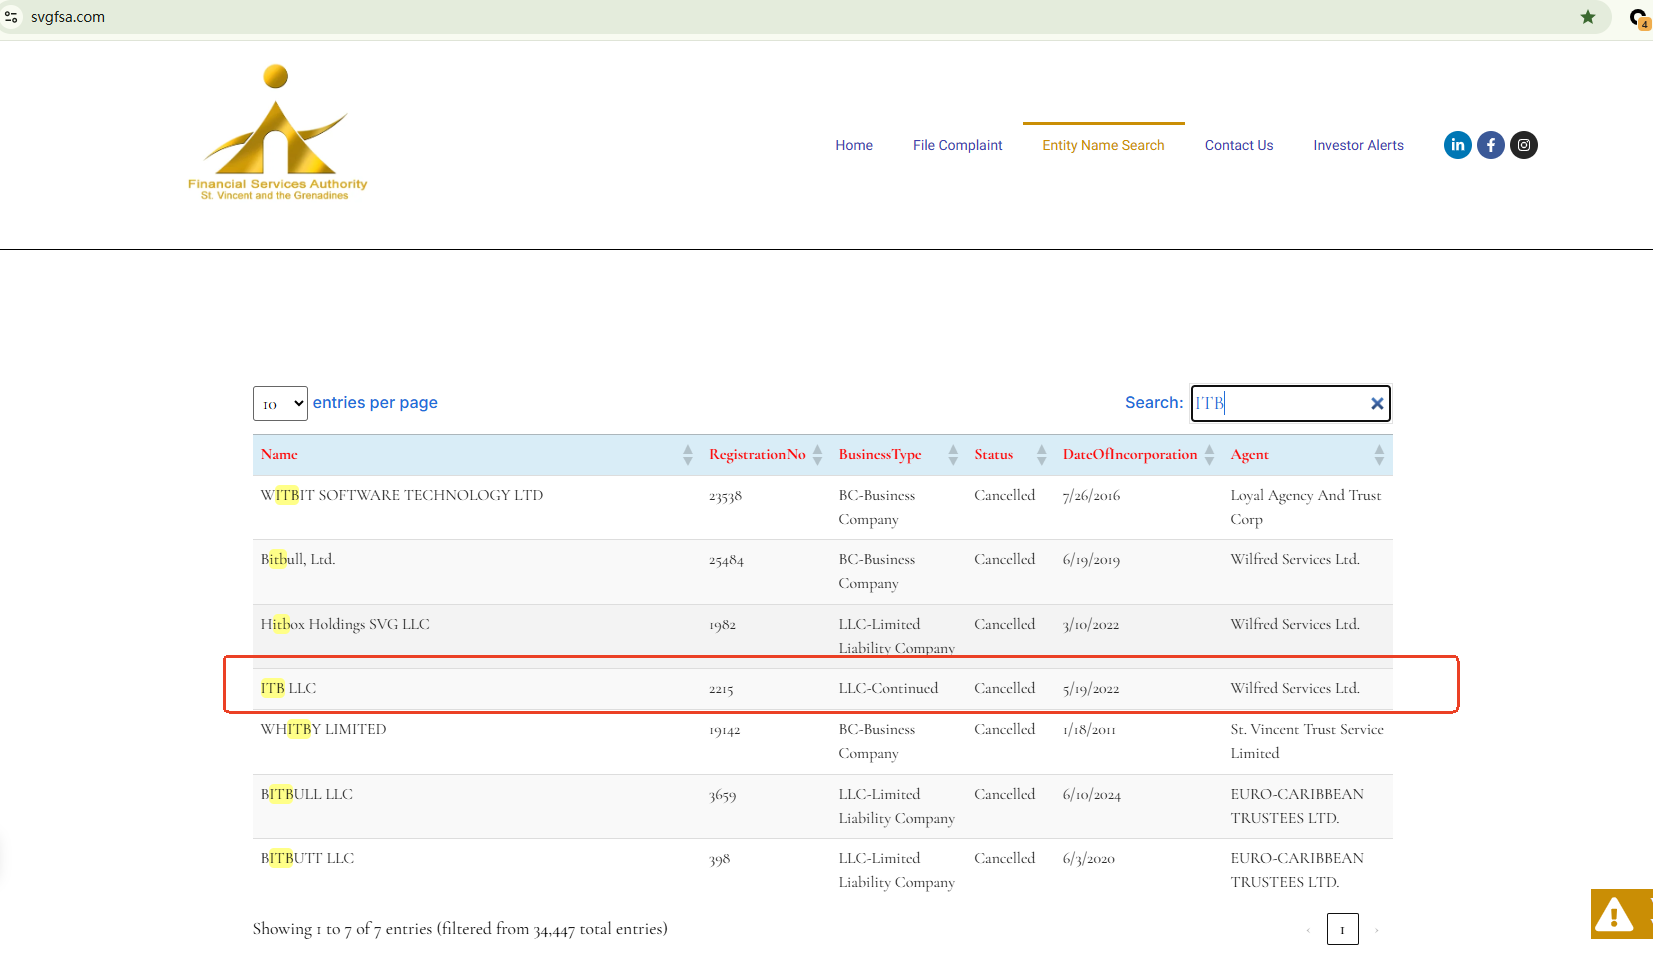Sort by BusinessType column header
The image size is (1653, 959).
click(880, 455)
